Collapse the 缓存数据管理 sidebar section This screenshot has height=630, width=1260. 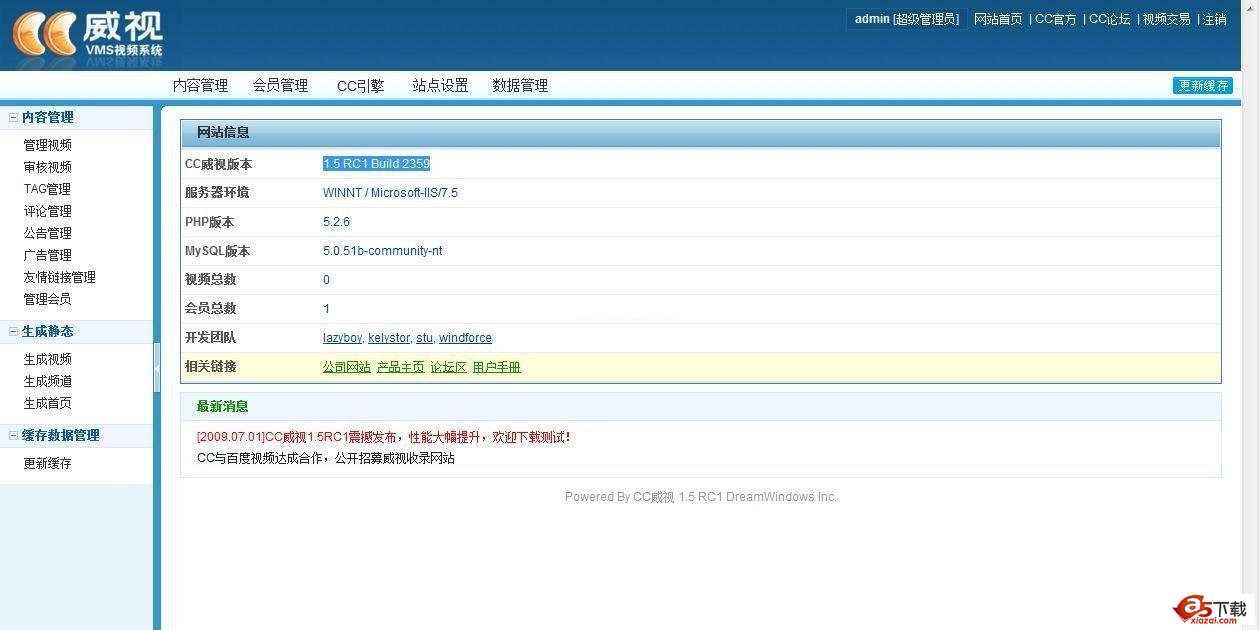click(13, 436)
